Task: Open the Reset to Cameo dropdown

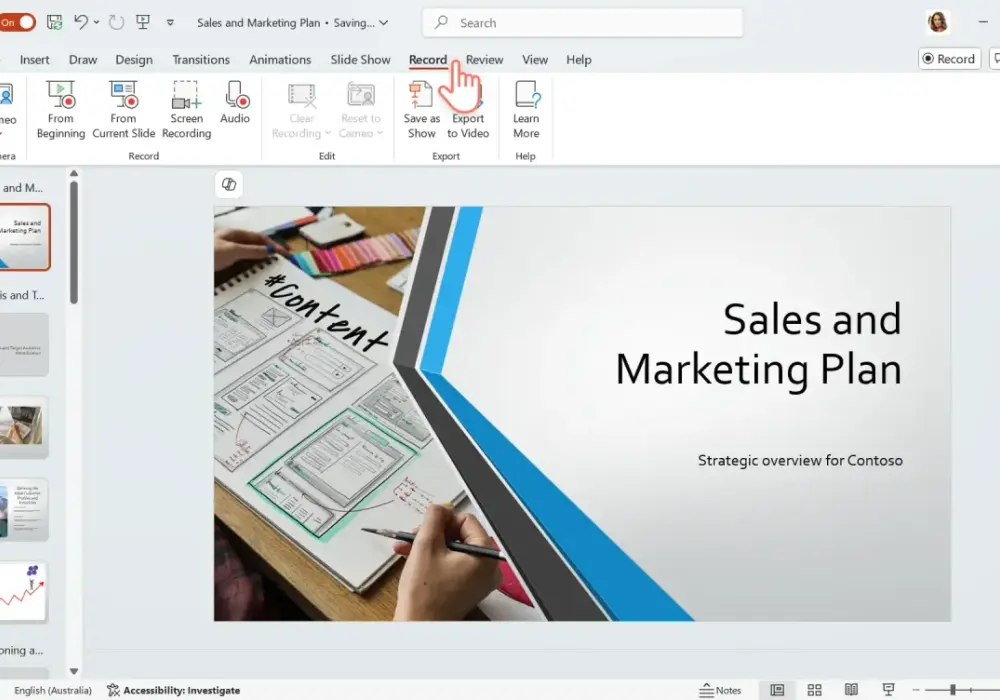Action: point(360,110)
